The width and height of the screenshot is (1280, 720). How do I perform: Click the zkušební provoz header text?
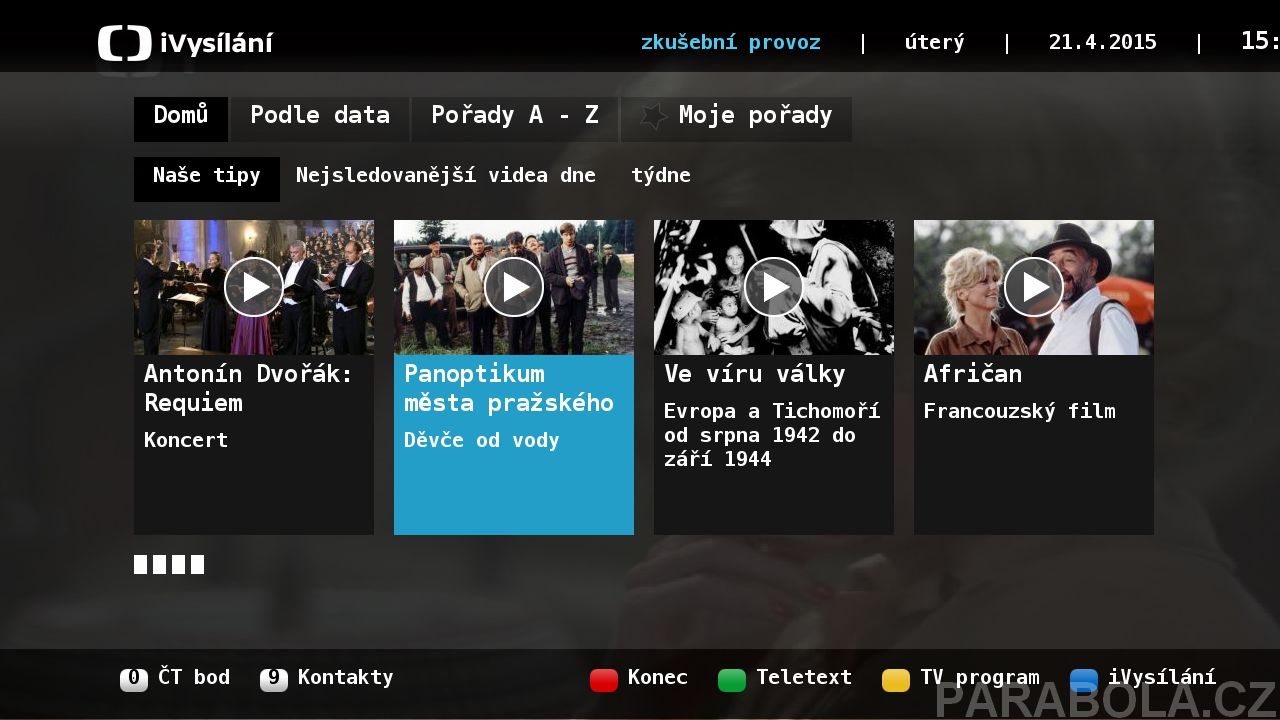tap(731, 42)
